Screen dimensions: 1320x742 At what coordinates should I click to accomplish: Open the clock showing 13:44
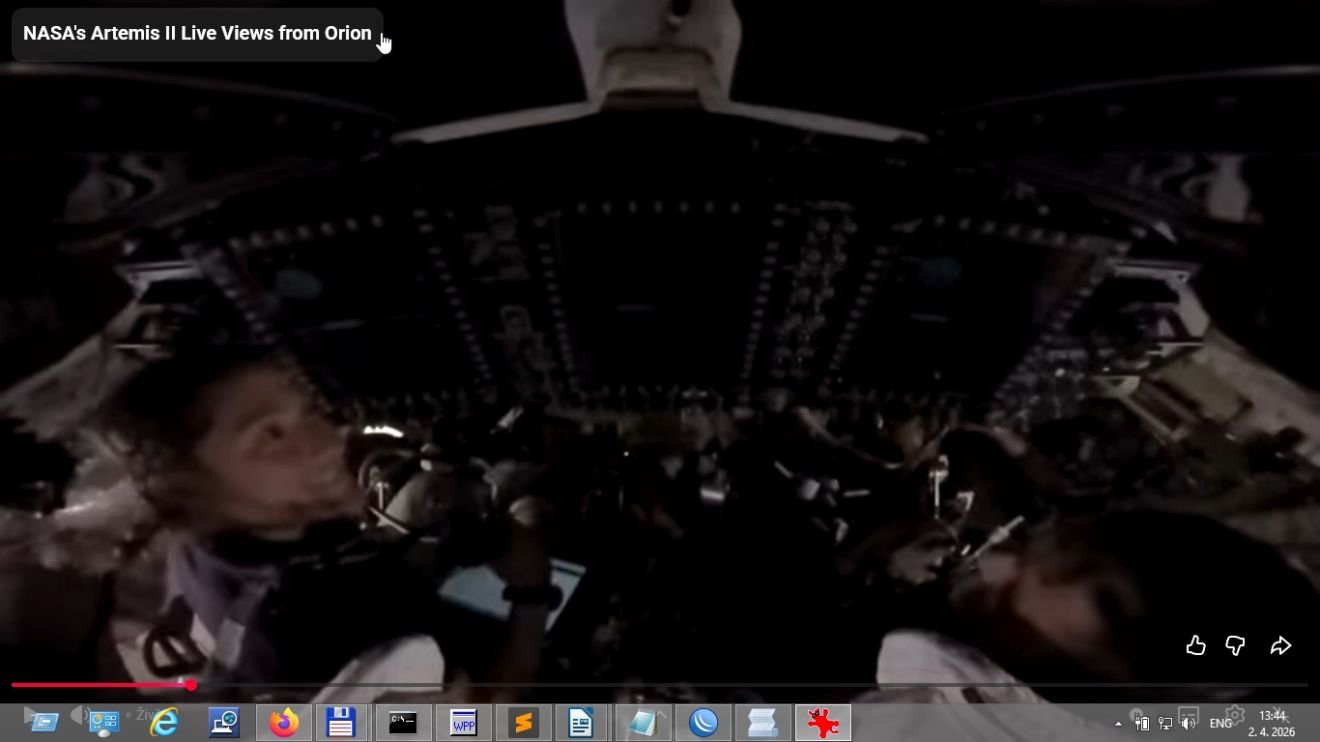[x=1274, y=723]
